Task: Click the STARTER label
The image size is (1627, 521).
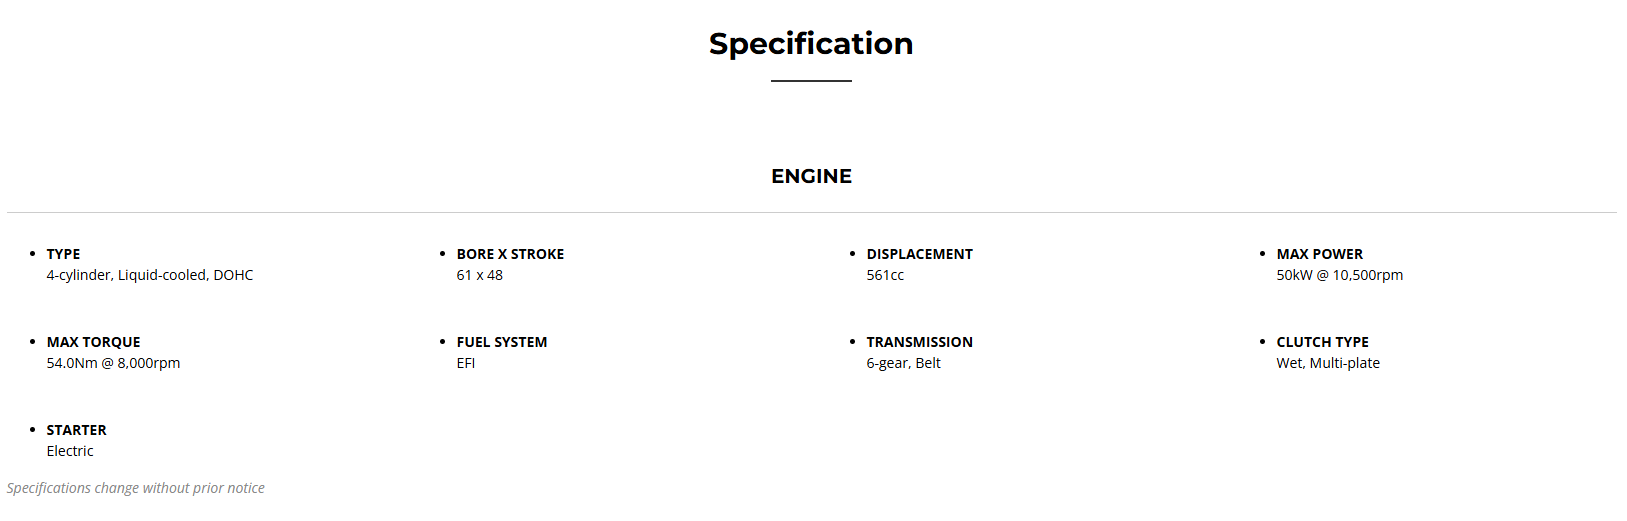Action: (76, 430)
